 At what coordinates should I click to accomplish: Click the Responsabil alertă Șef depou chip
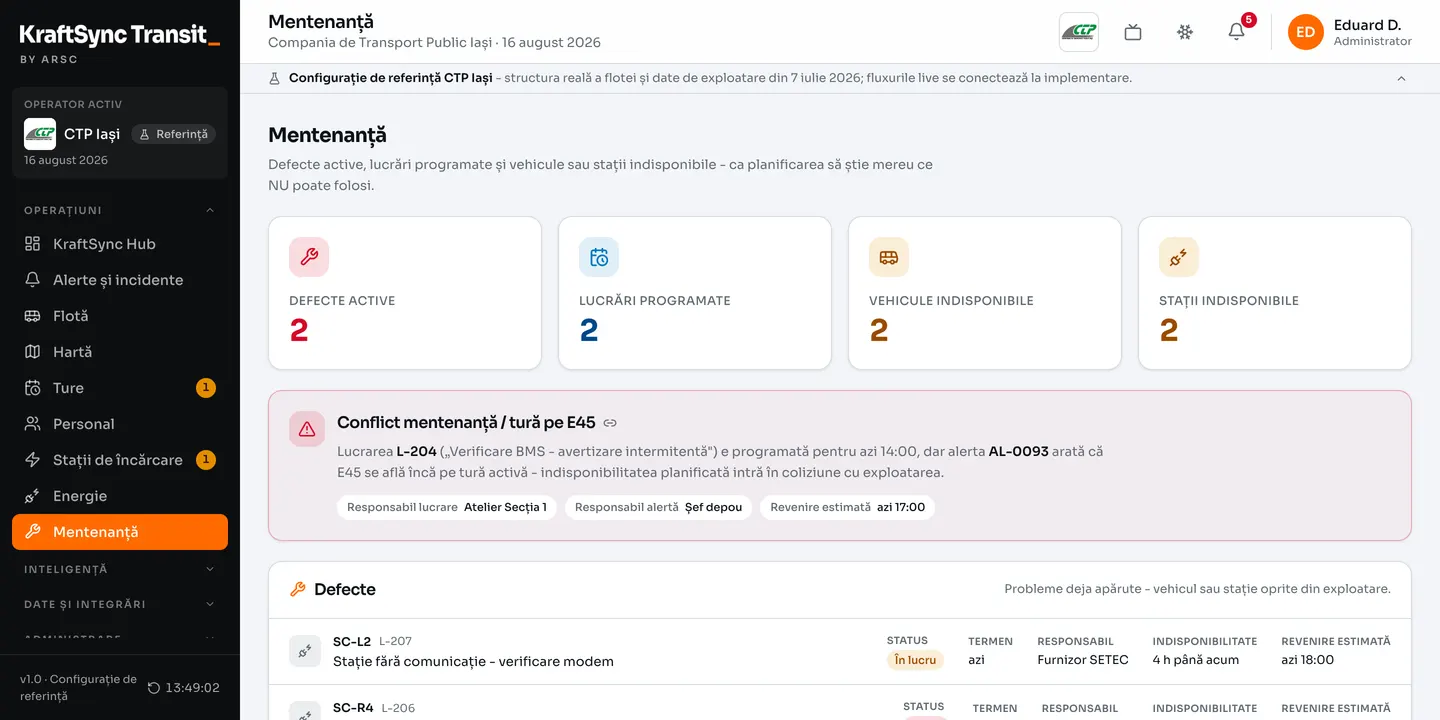pos(658,507)
